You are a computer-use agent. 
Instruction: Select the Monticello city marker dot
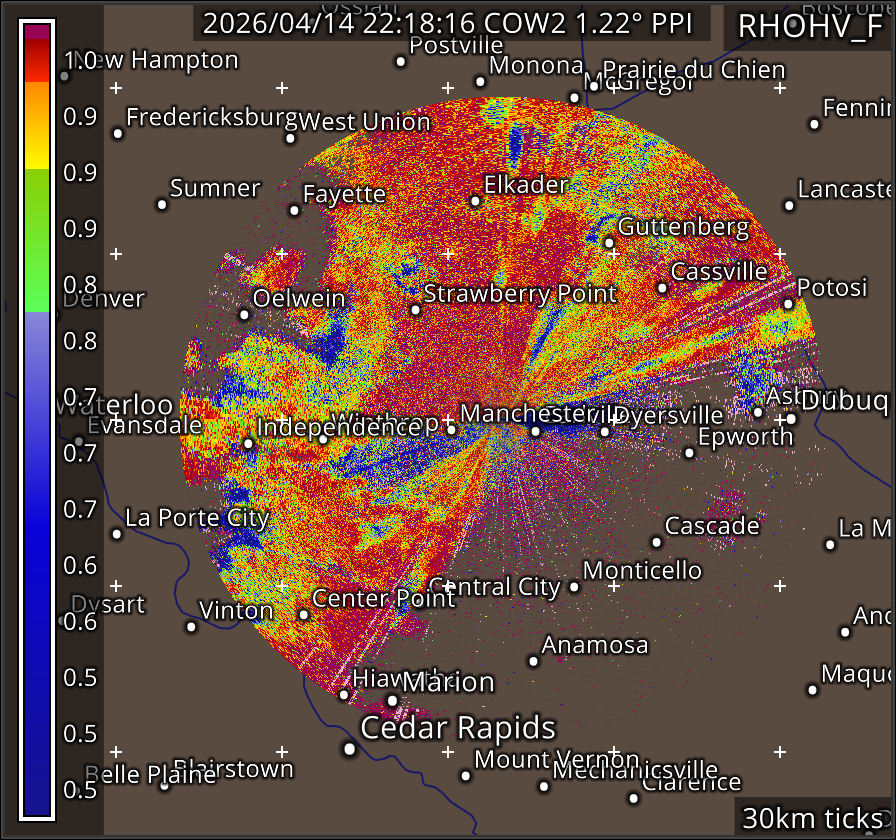(574, 587)
